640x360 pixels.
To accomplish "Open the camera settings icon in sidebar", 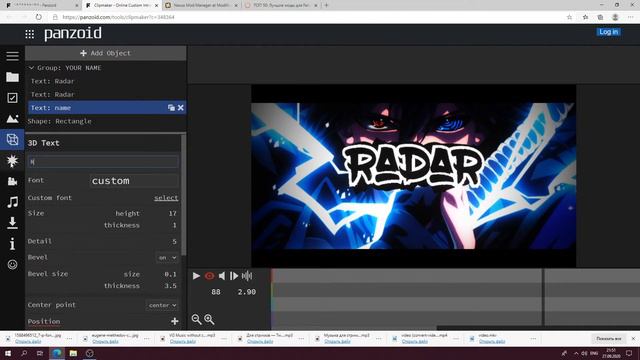I will click(x=12, y=182).
